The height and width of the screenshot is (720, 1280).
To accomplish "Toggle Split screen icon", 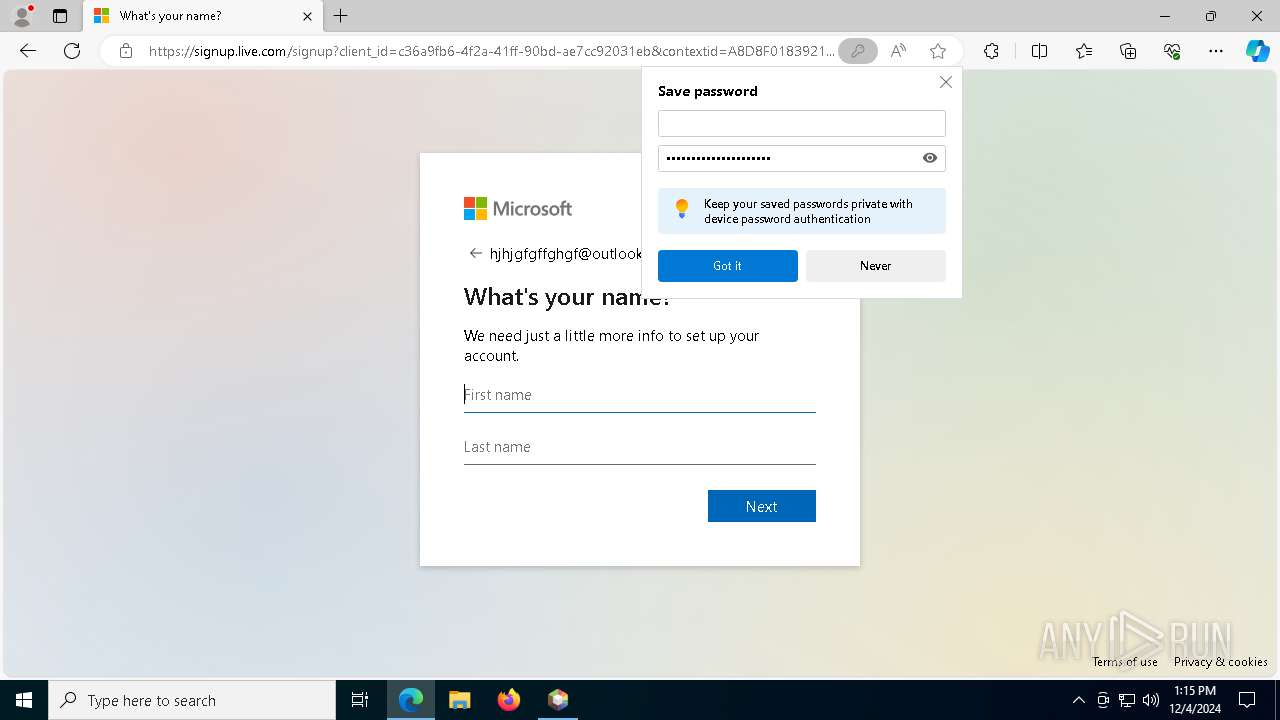I will (1039, 51).
